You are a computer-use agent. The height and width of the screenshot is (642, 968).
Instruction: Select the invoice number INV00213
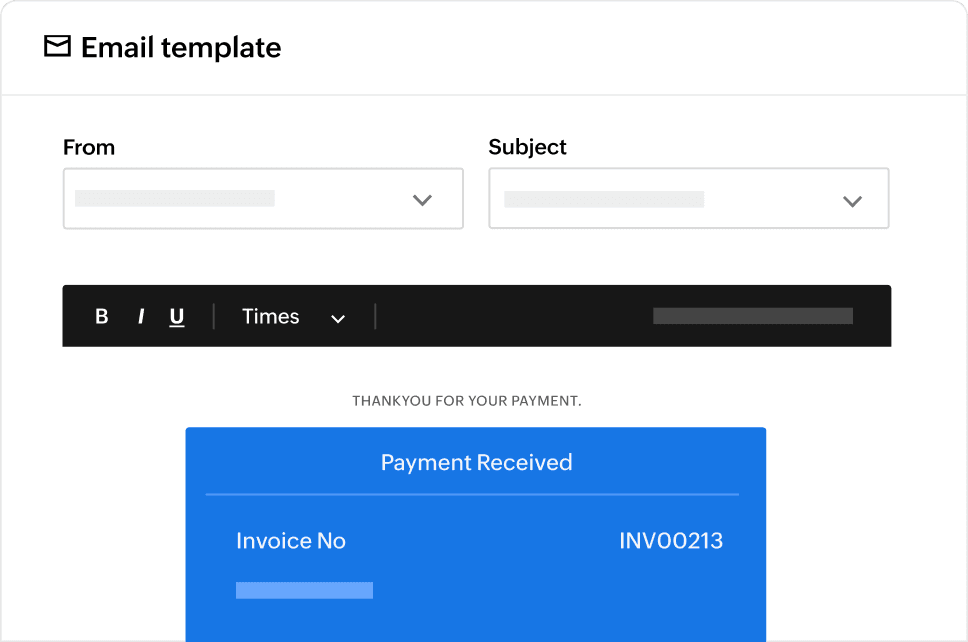tap(671, 540)
